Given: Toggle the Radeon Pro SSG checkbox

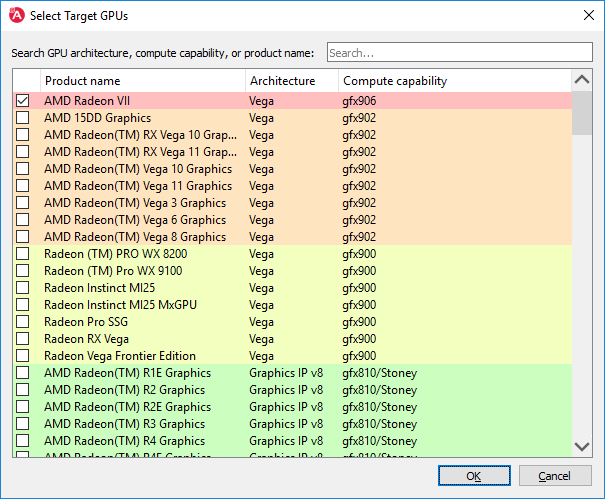Looking at the screenshot, I should pyautogui.click(x=23, y=322).
